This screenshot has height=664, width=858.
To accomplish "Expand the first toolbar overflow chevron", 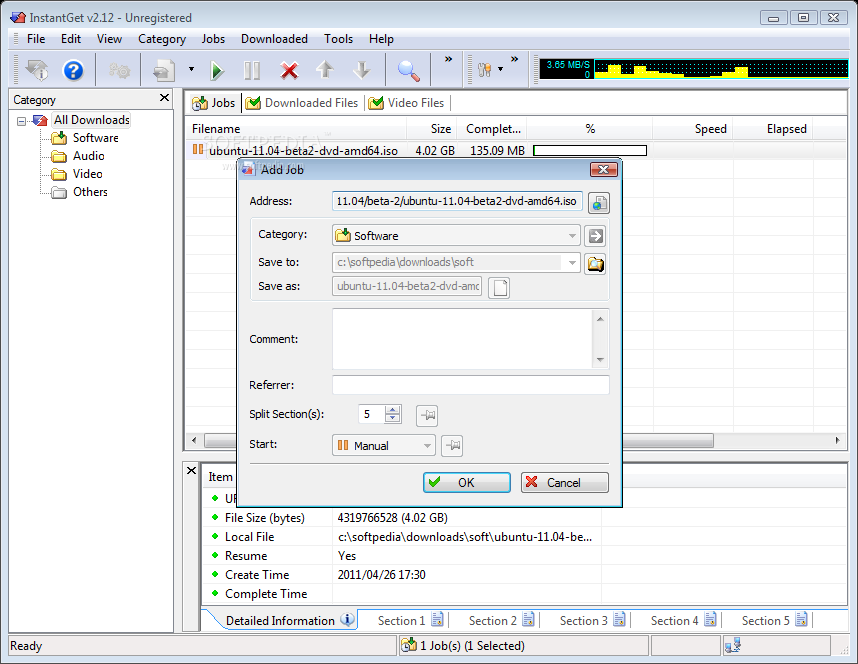I will (448, 59).
